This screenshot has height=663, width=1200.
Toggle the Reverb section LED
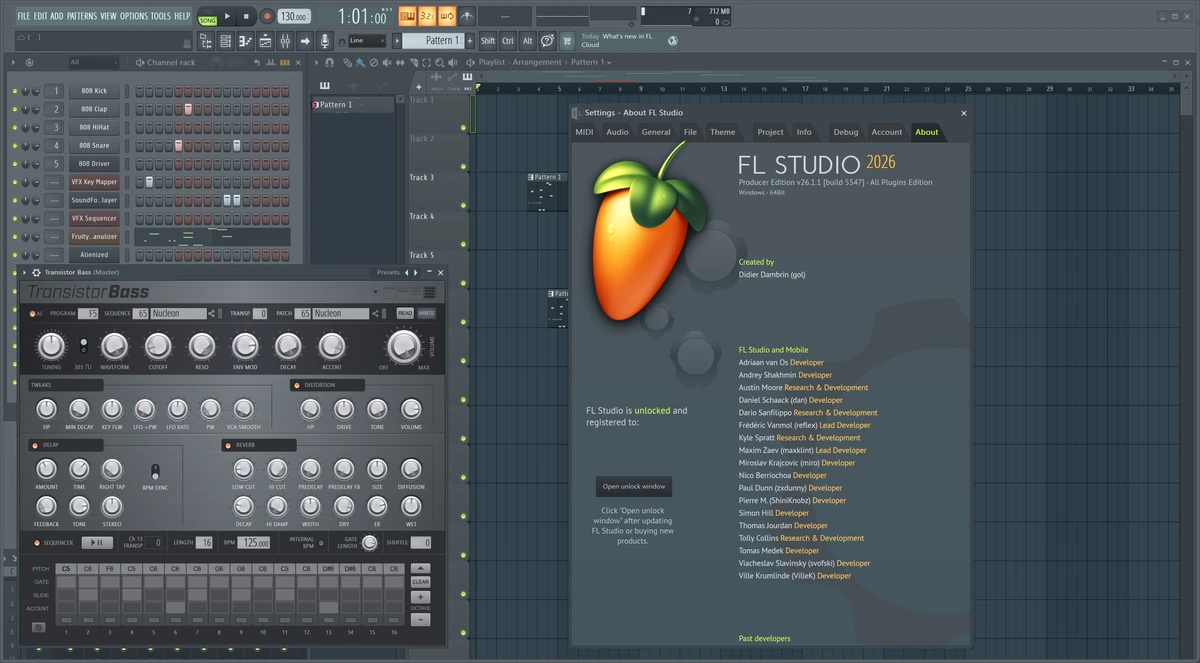click(x=228, y=446)
